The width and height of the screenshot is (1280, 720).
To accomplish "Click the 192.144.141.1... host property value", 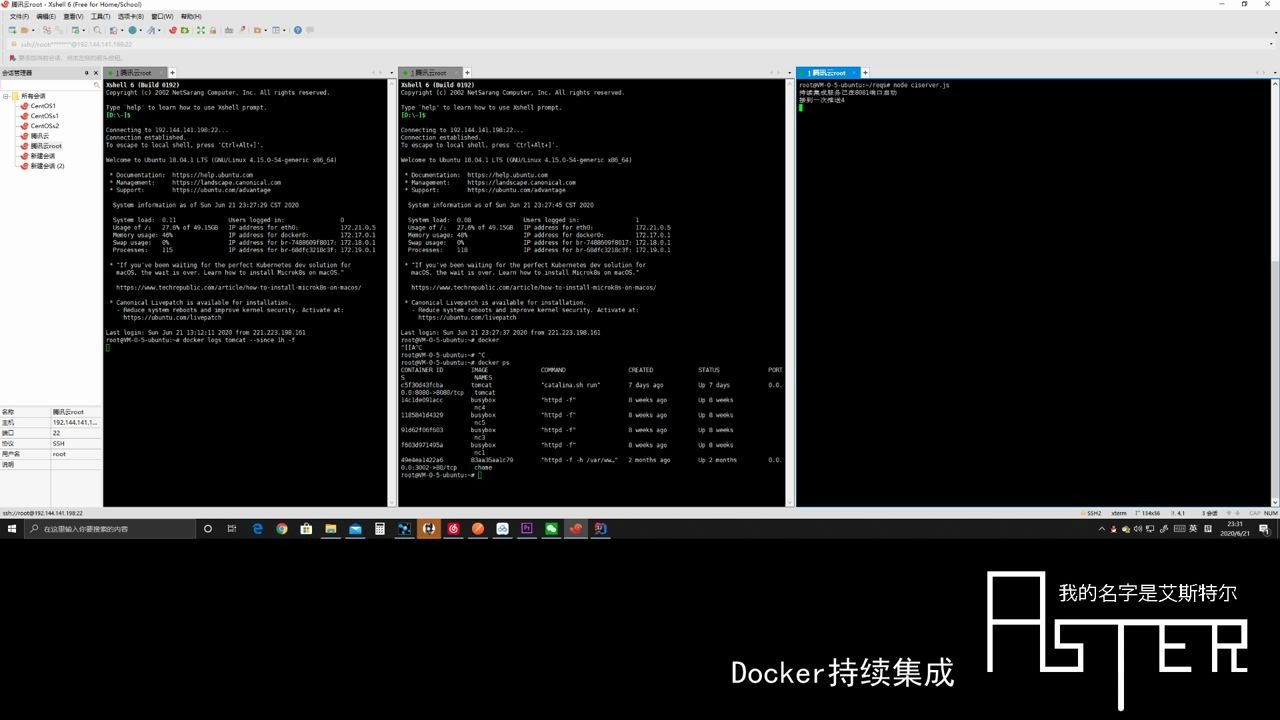I will pos(75,422).
